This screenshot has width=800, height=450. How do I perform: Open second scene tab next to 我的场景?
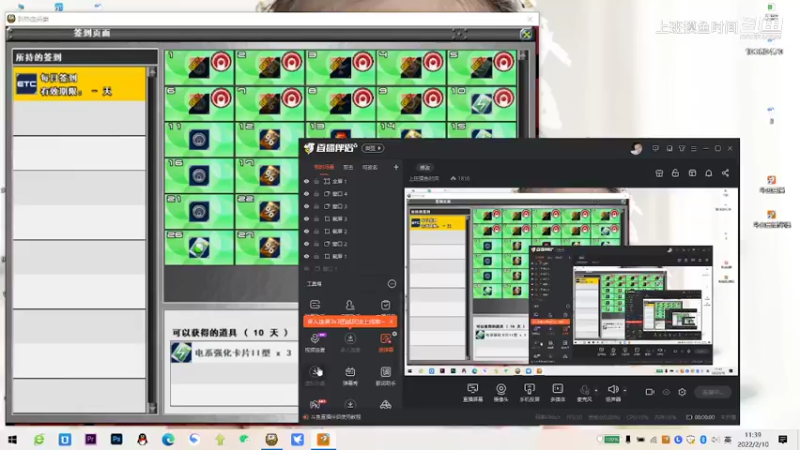pos(348,167)
